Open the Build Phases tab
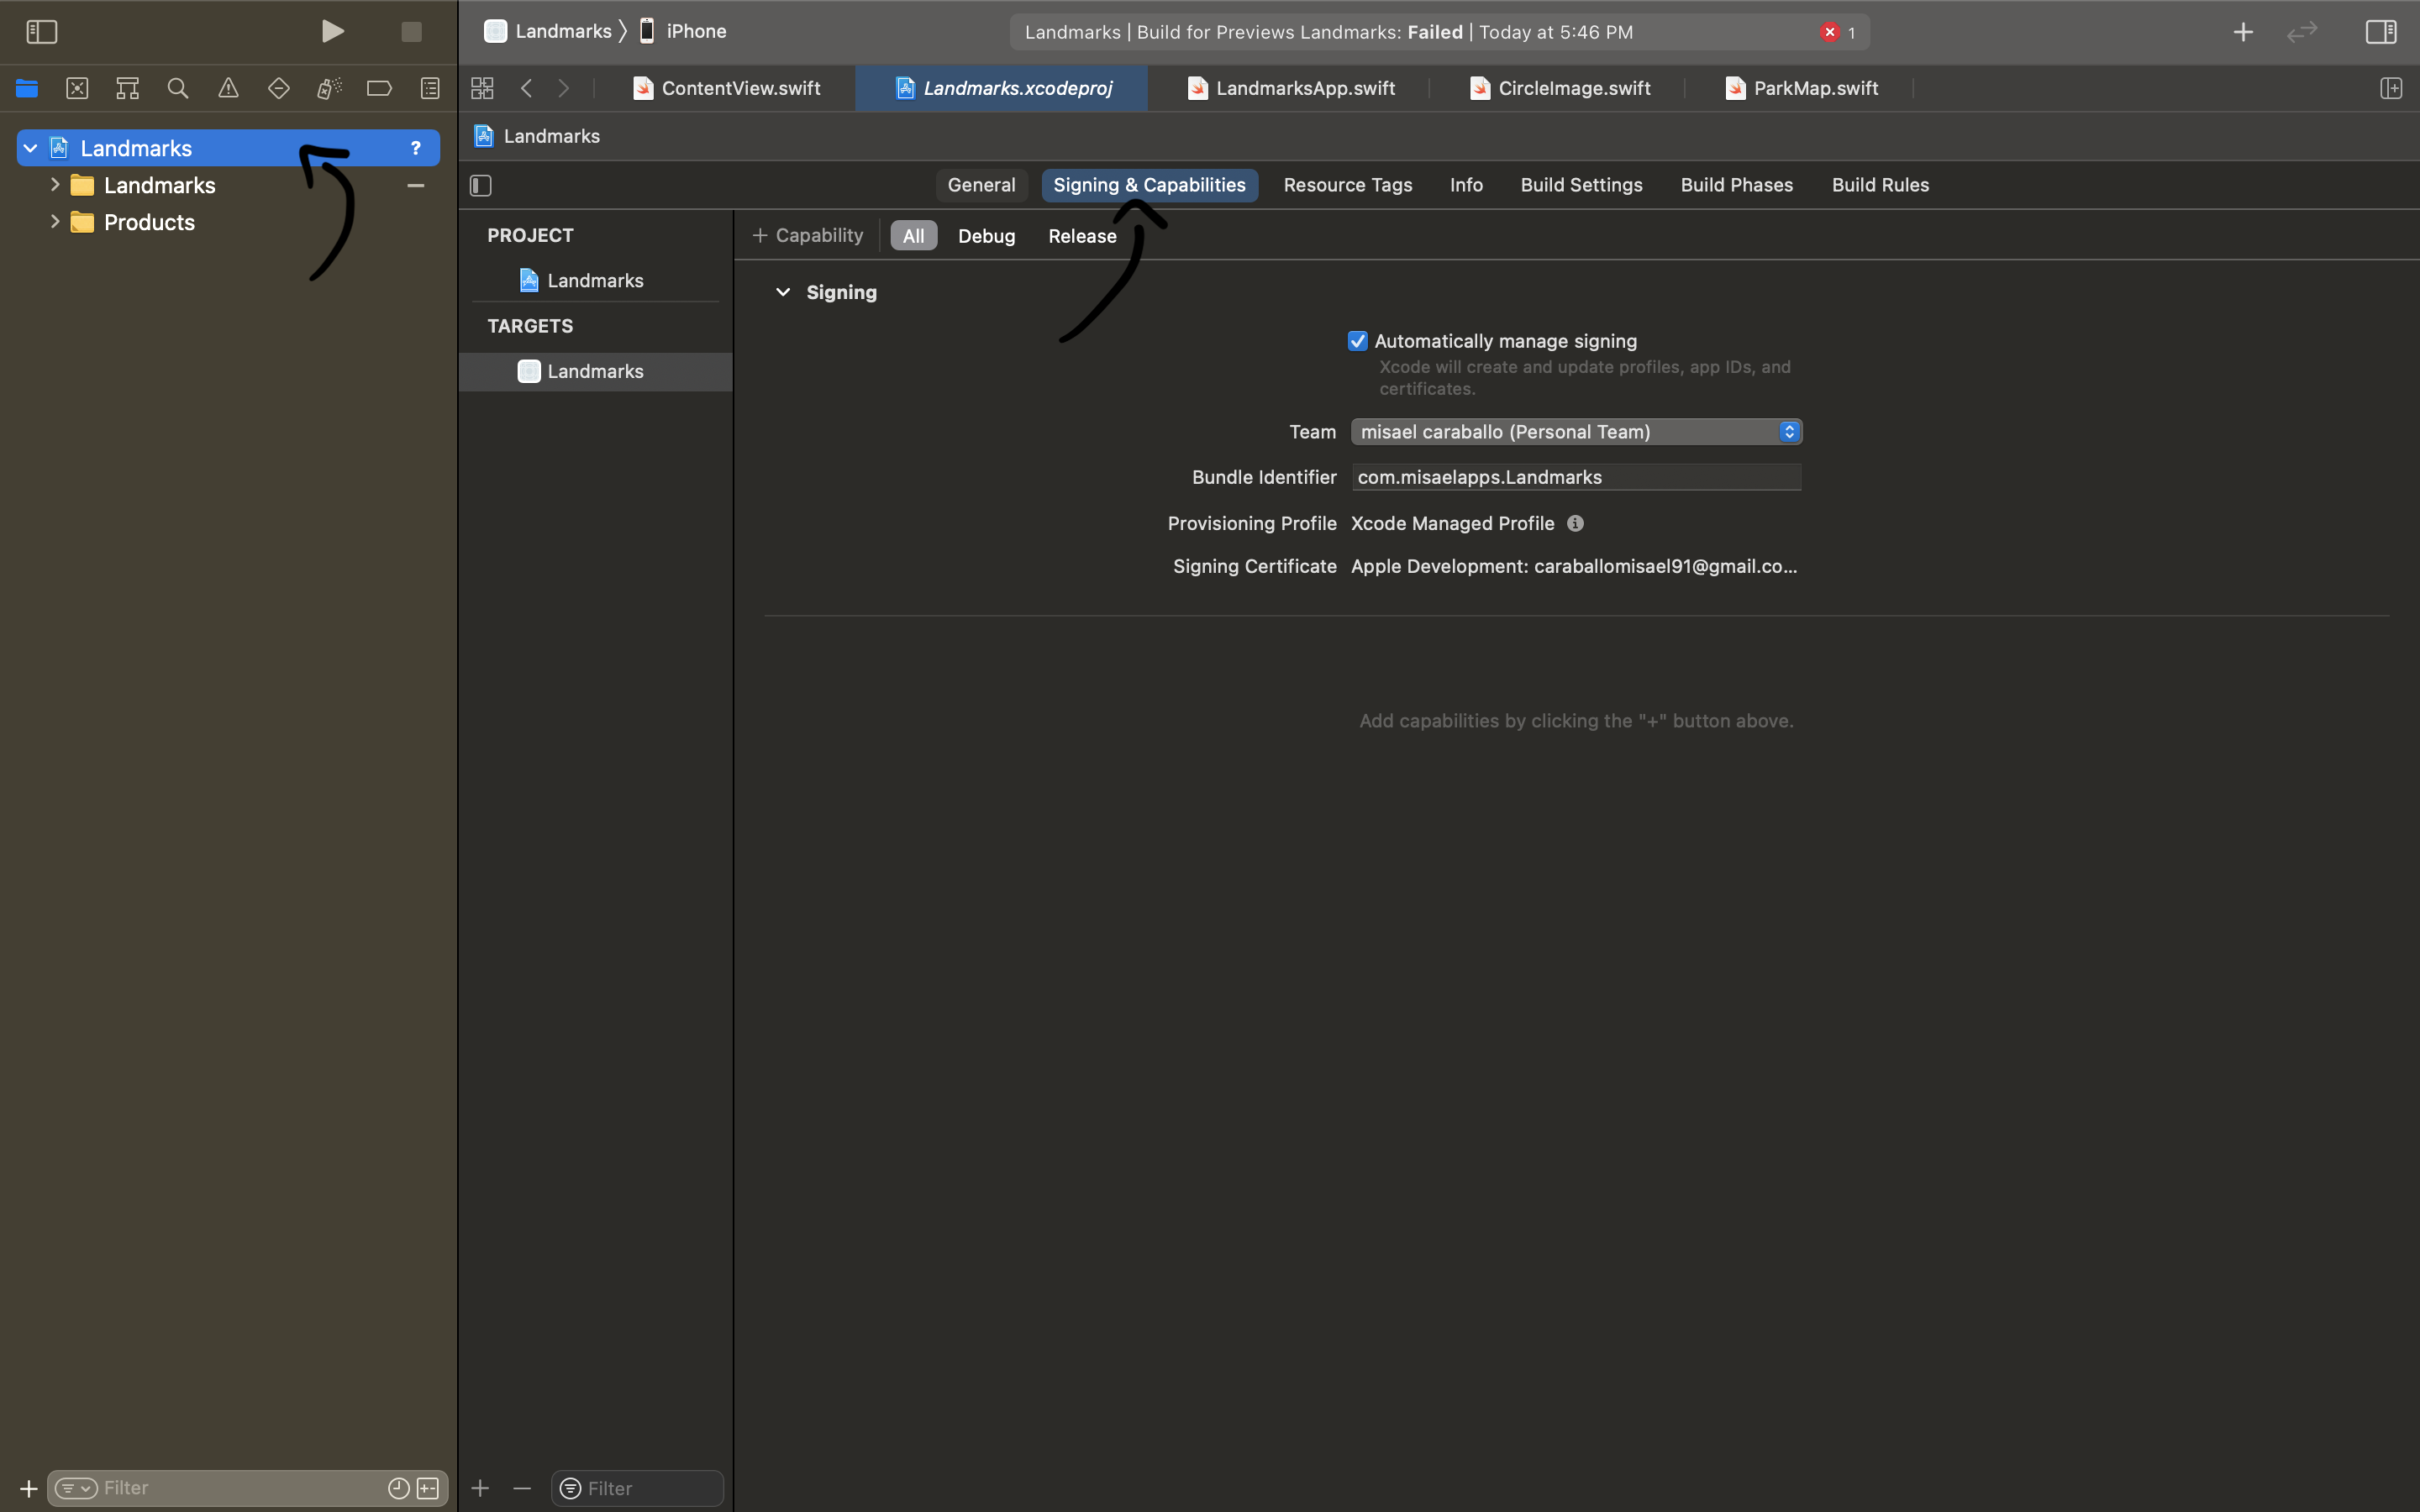 (1736, 185)
